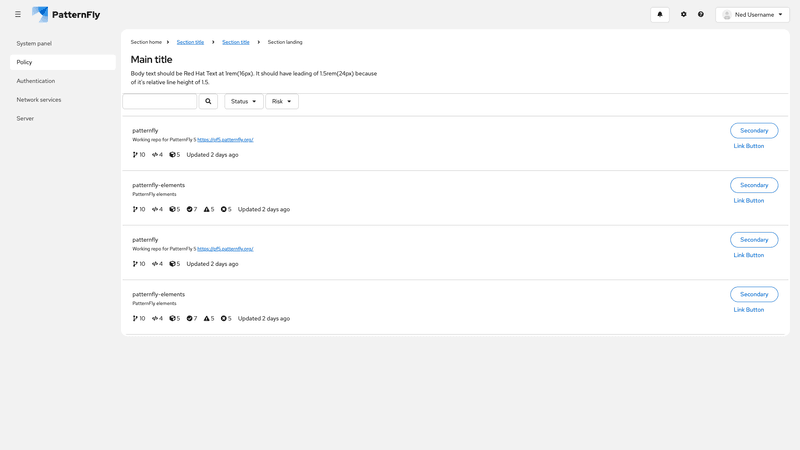Go to Authentication in the sidebar

[36, 81]
